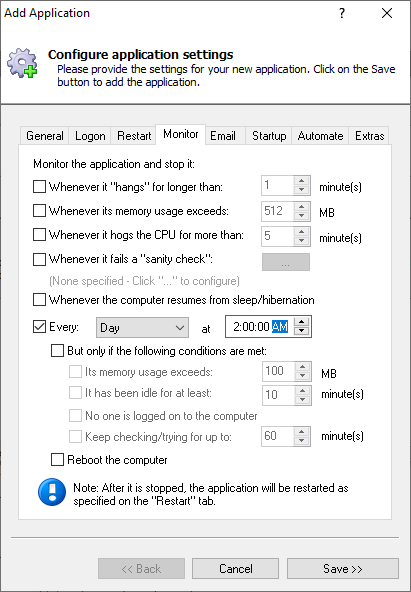Screen dimensions: 411x592
Task: Expand the Day frequency dropdown
Action: 142,327
